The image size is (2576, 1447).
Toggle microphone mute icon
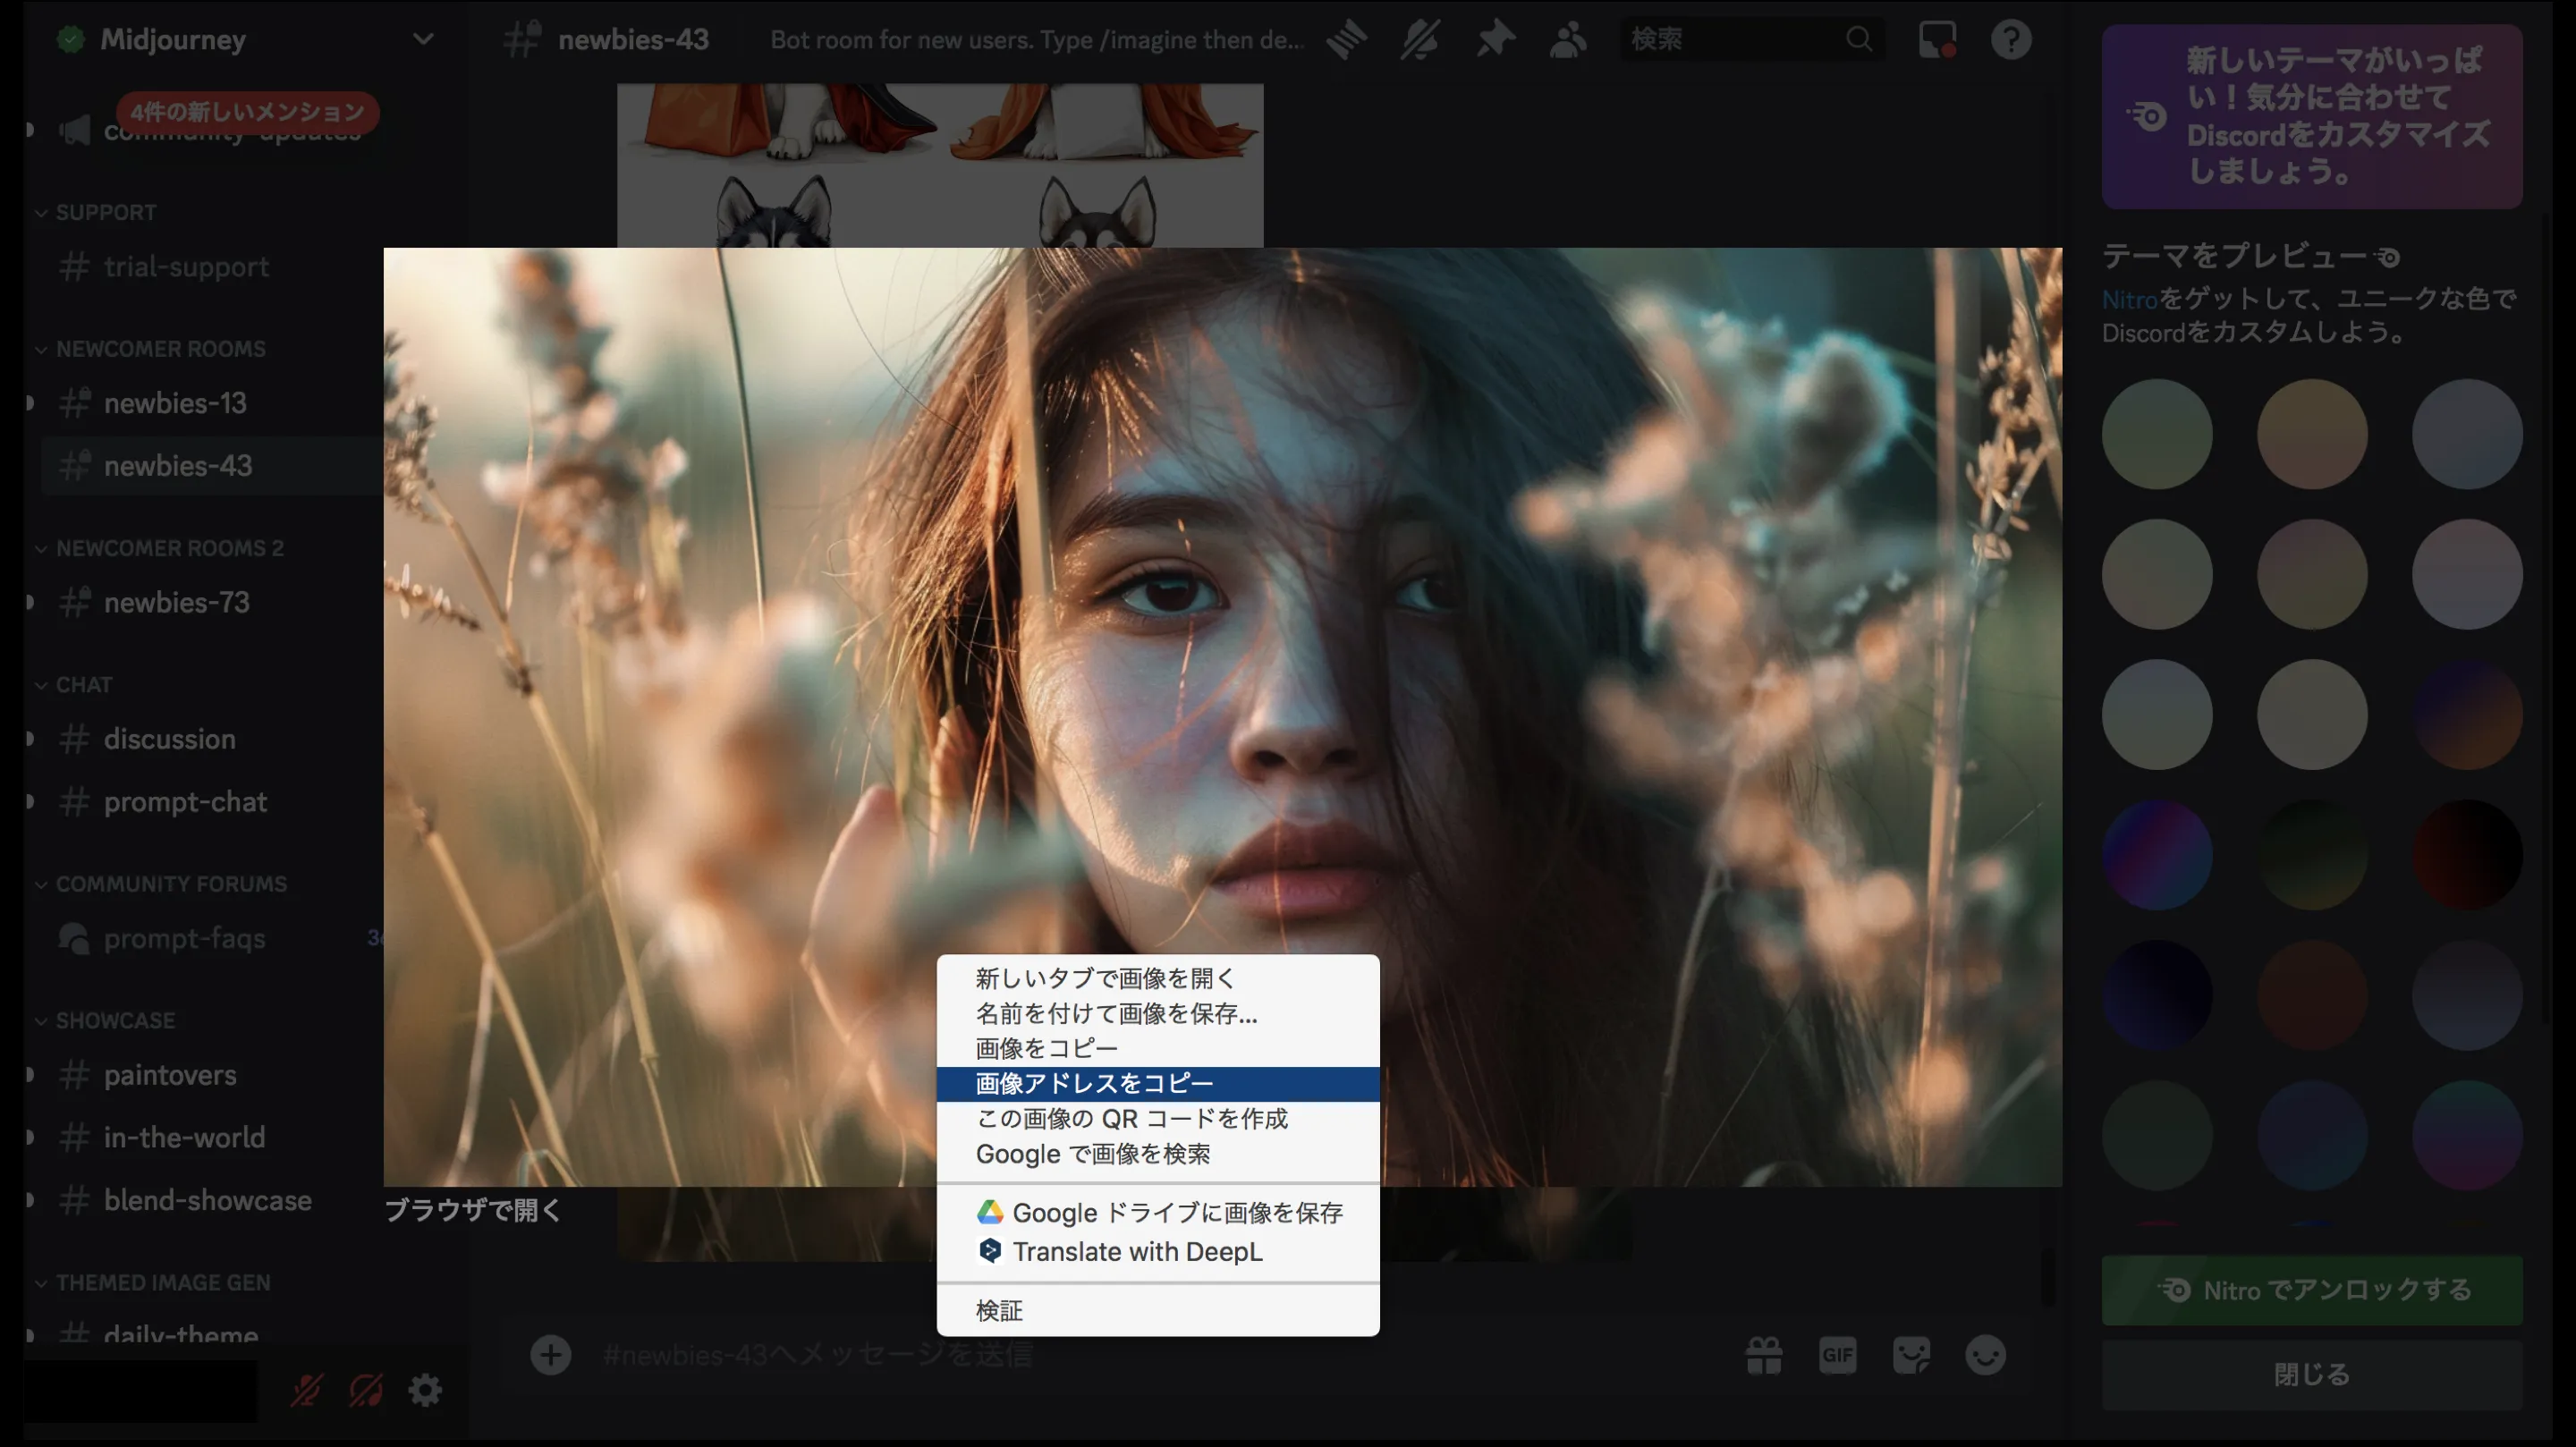(306, 1390)
